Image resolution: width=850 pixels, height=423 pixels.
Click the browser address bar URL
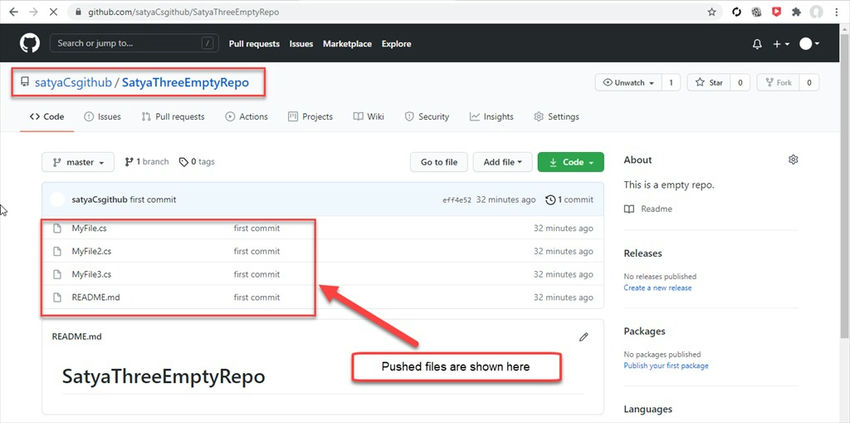click(184, 12)
